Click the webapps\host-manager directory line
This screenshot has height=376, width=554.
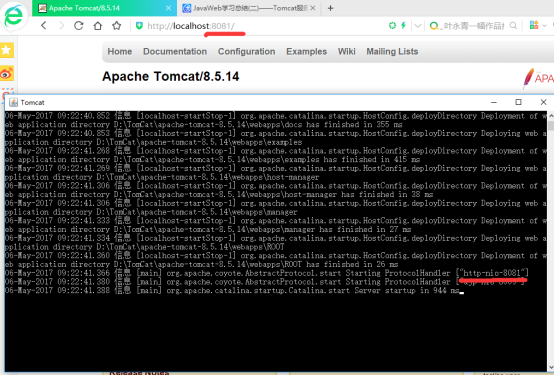(162, 177)
